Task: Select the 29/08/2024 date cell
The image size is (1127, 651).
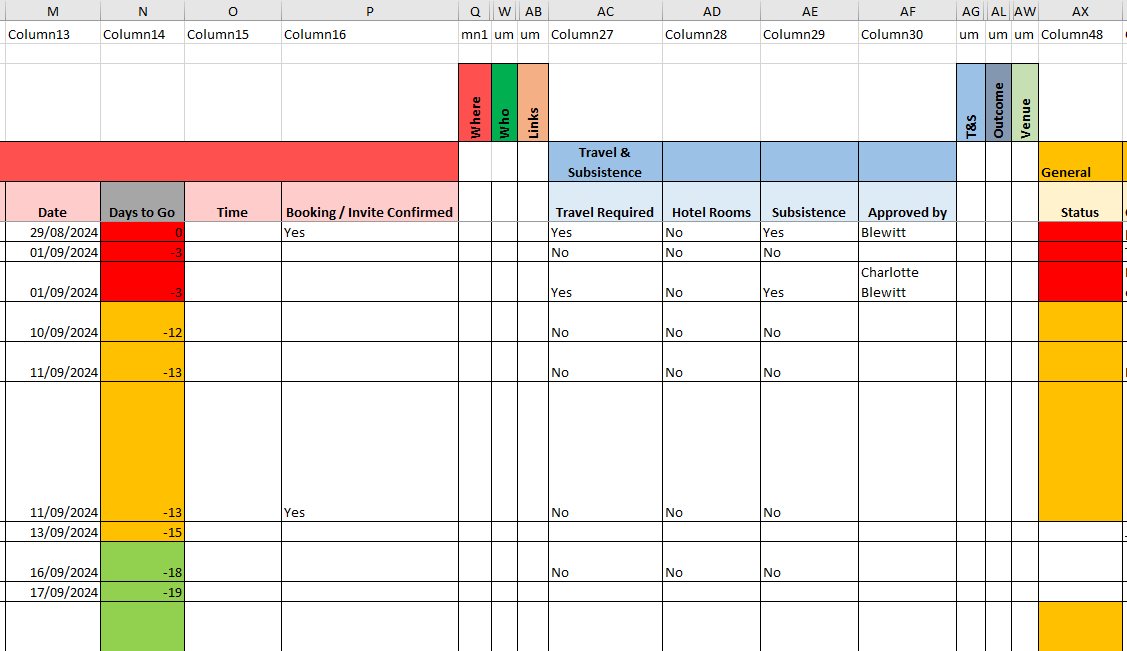Action: click(52, 232)
